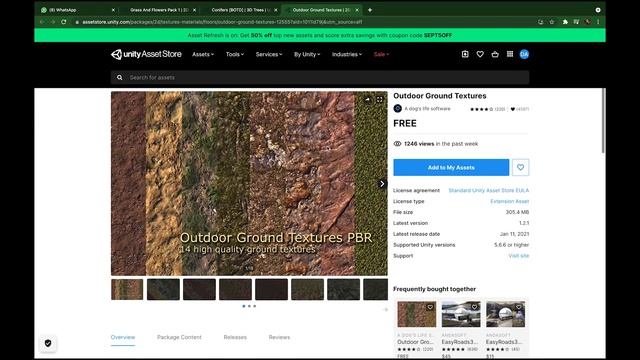This screenshot has height=360, width=640.
Task: Click the page vertical scrollbar
Action: click(x=603, y=122)
